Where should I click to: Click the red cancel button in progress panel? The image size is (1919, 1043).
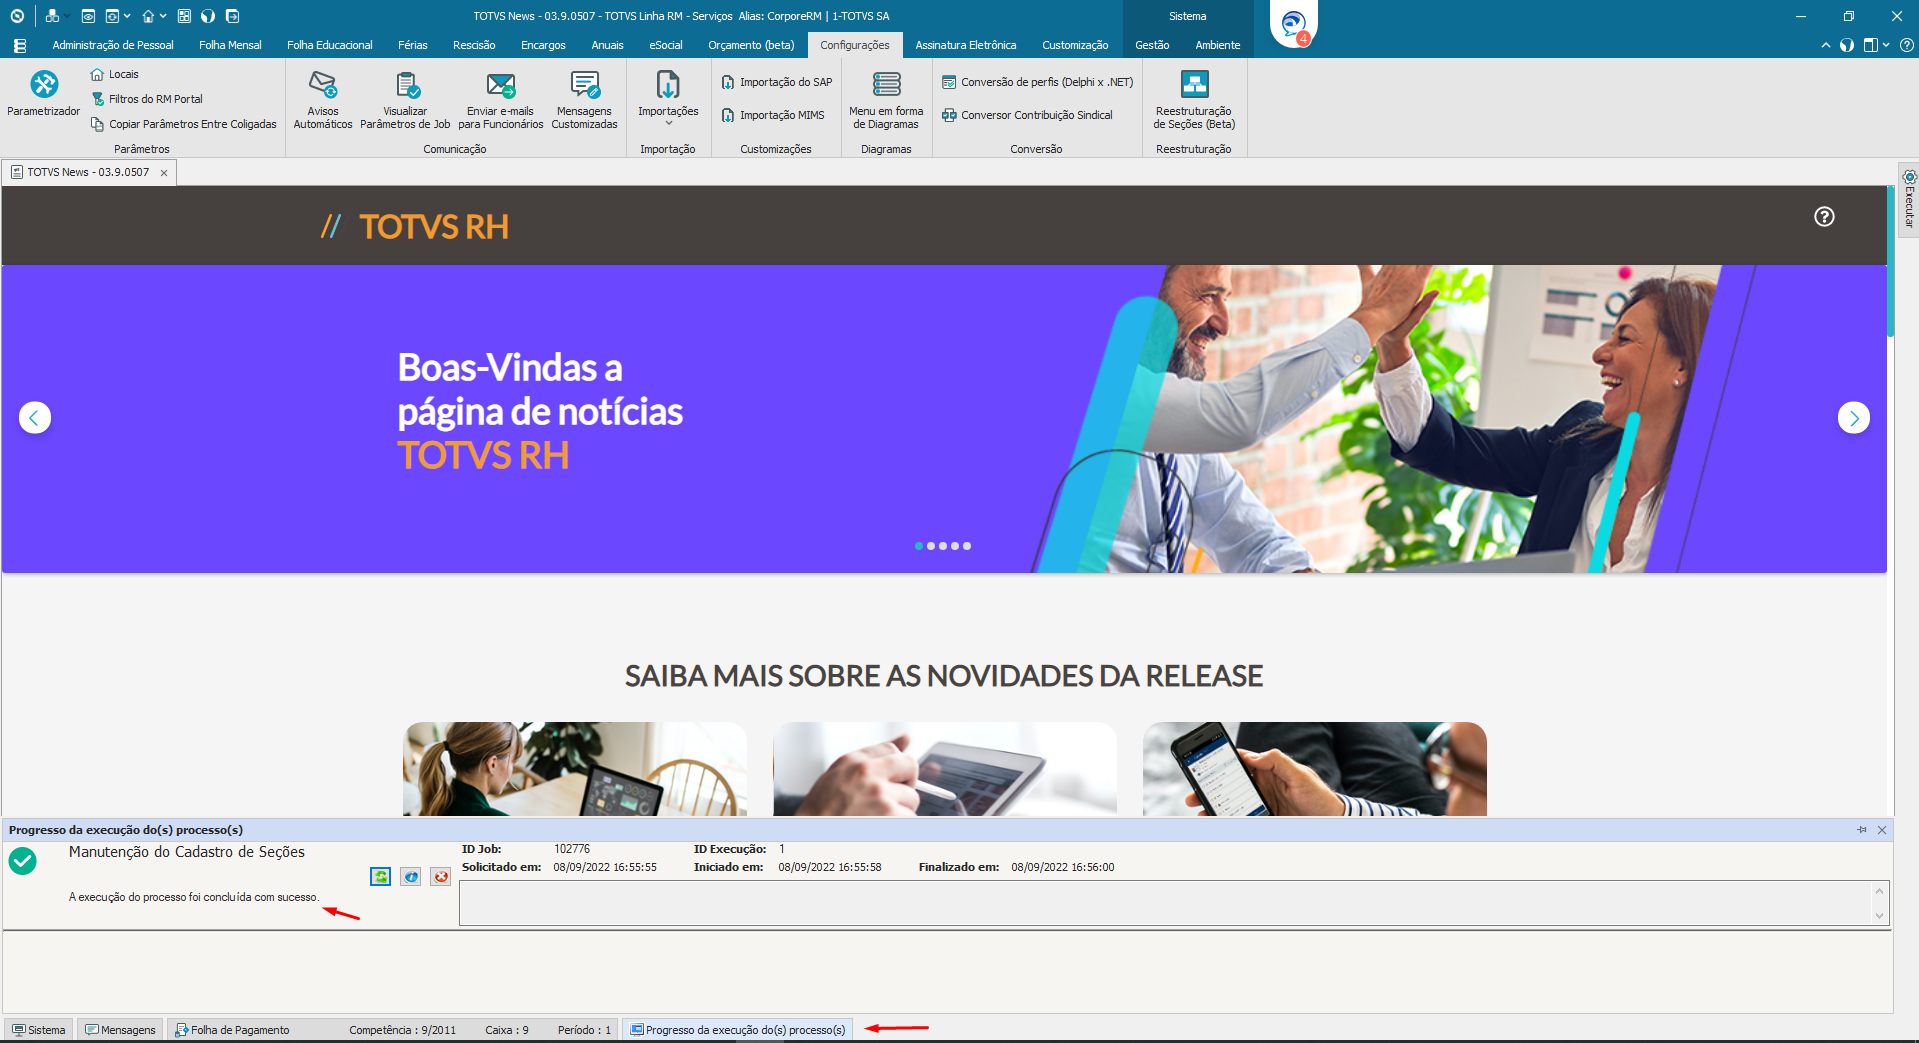441,876
